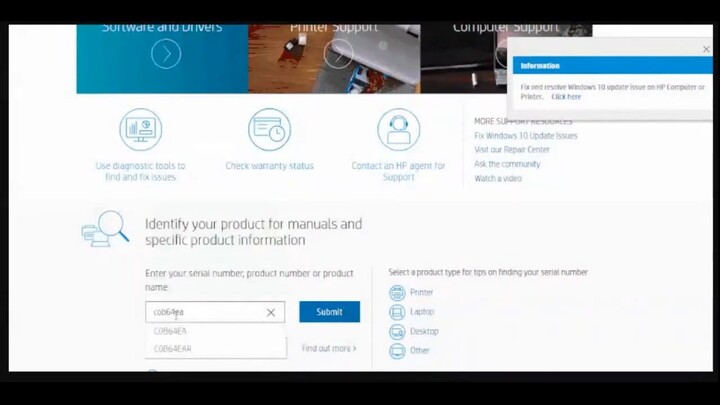The height and width of the screenshot is (405, 720).
Task: Click the Other label text
Action: (420, 350)
